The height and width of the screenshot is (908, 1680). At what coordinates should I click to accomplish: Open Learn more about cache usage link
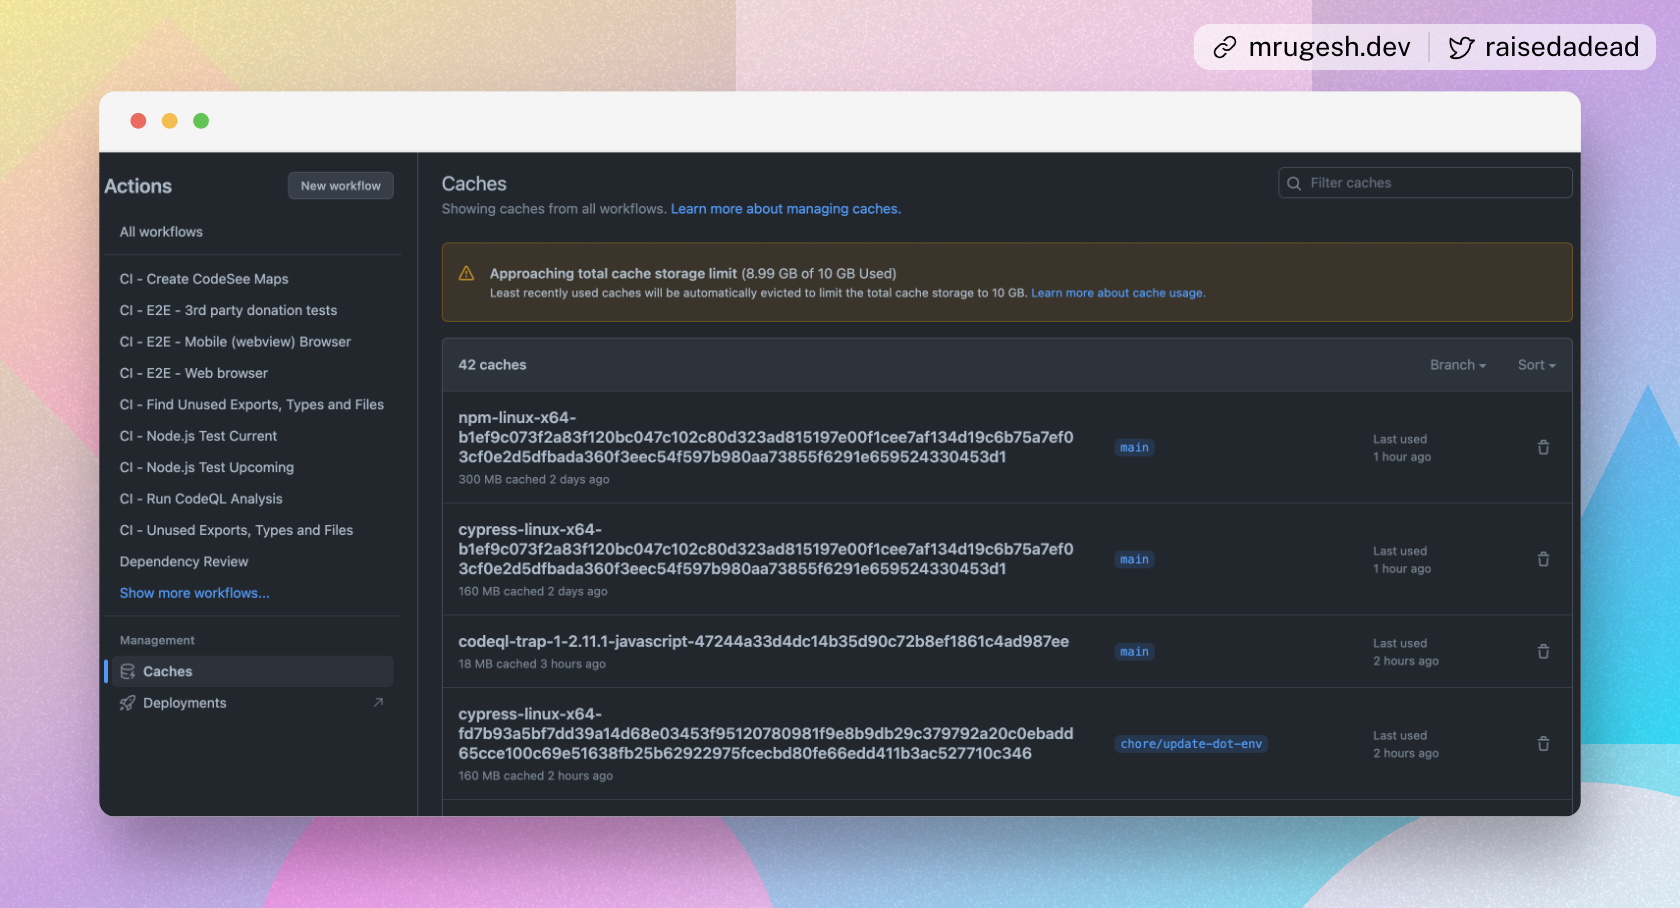[x=1118, y=293]
